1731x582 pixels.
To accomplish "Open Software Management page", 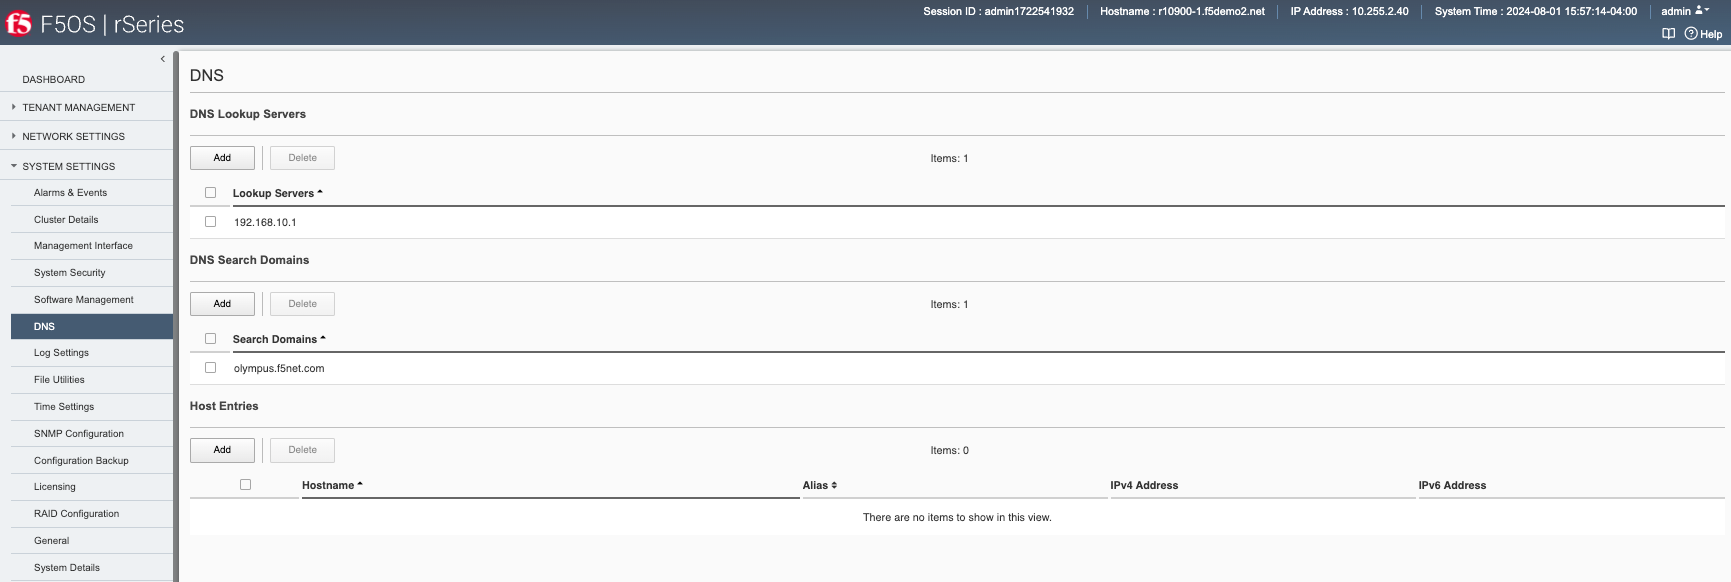I will click(x=83, y=300).
